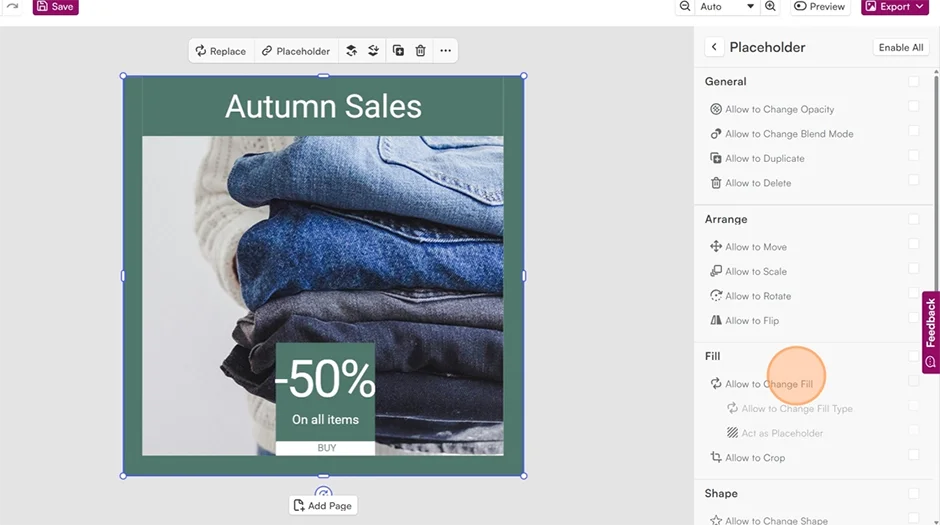940x525 pixels.
Task: Enable Allow to Duplicate checkbox
Action: pyautogui.click(x=914, y=155)
